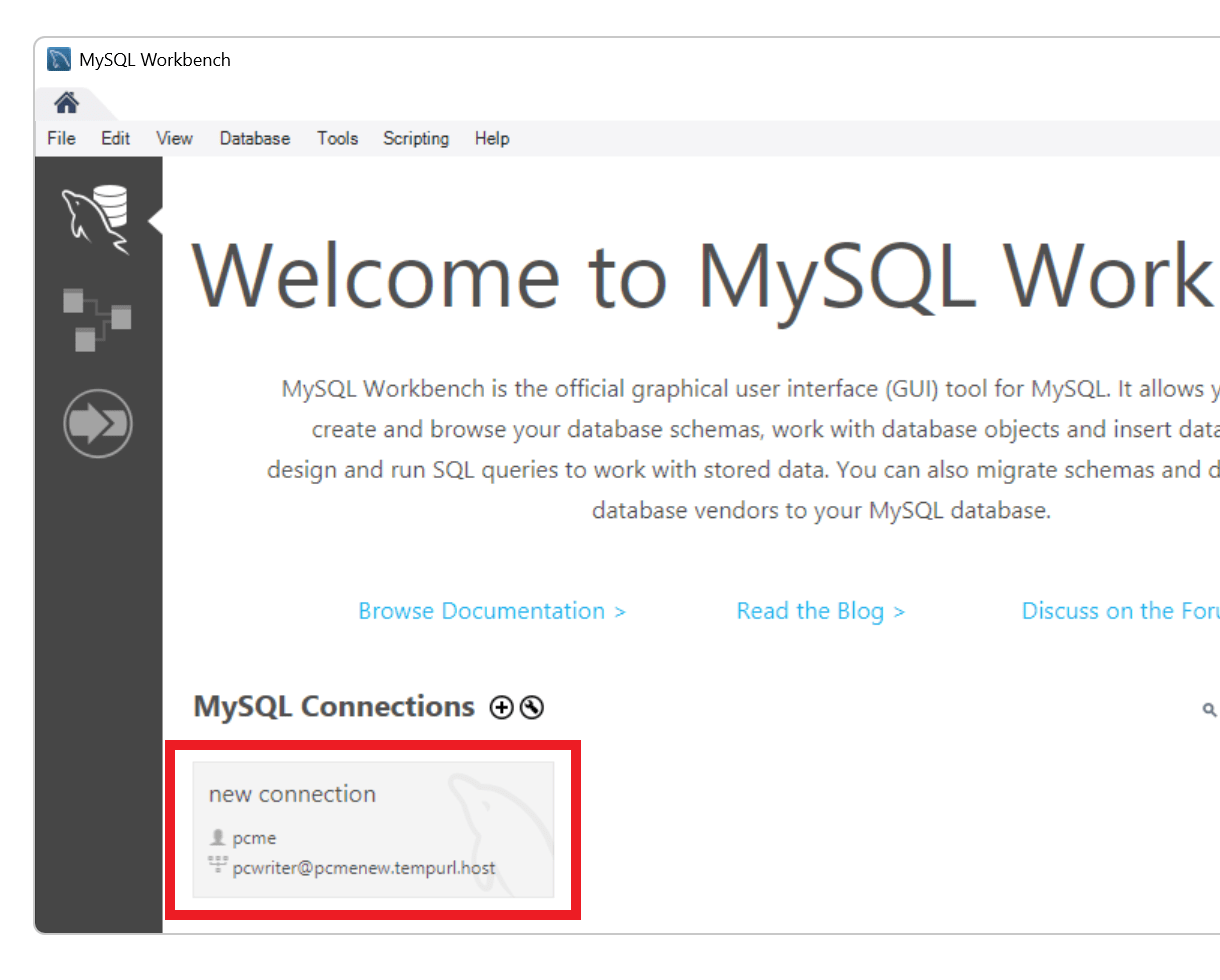
Task: Click the Discuss on the Forums link
Action: (x=1120, y=611)
